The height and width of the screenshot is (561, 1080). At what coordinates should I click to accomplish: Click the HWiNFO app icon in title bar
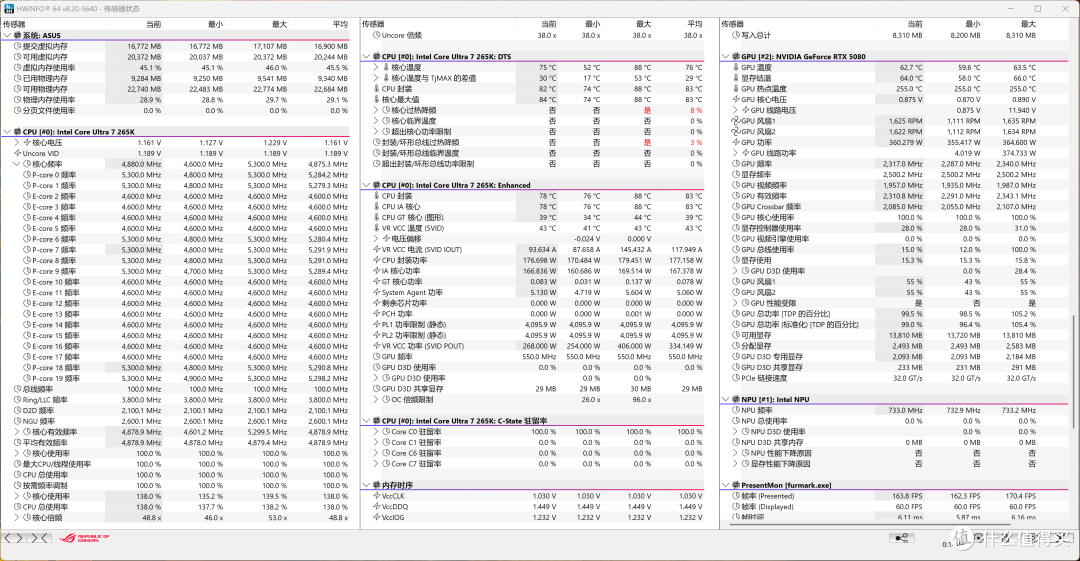tap(9, 8)
